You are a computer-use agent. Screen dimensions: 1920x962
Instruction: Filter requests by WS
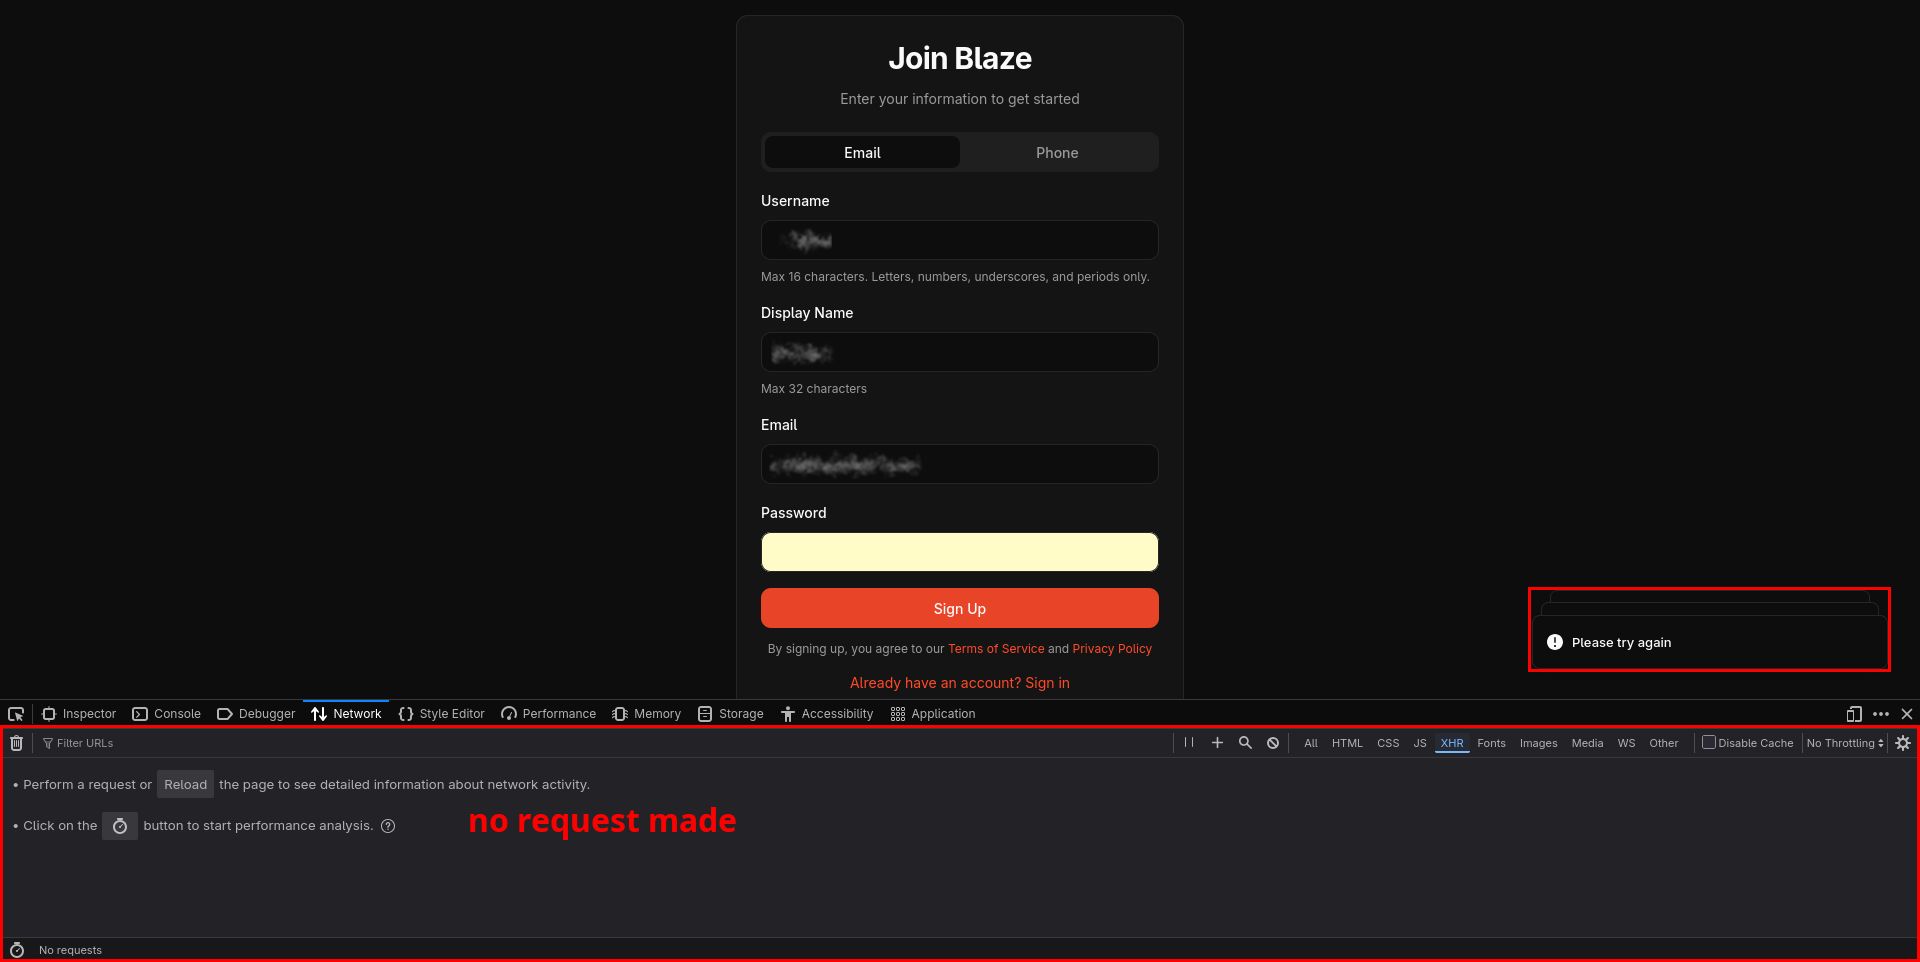coord(1627,743)
